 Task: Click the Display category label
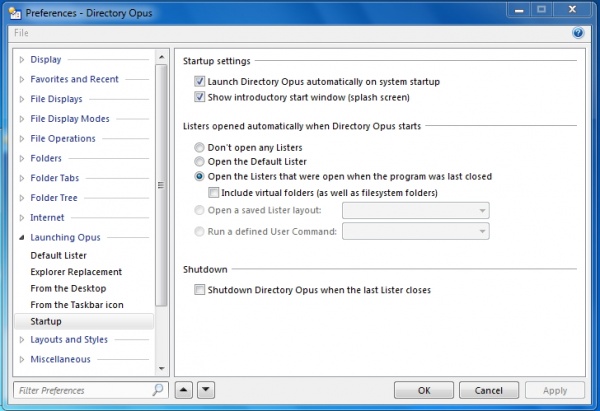point(46,60)
